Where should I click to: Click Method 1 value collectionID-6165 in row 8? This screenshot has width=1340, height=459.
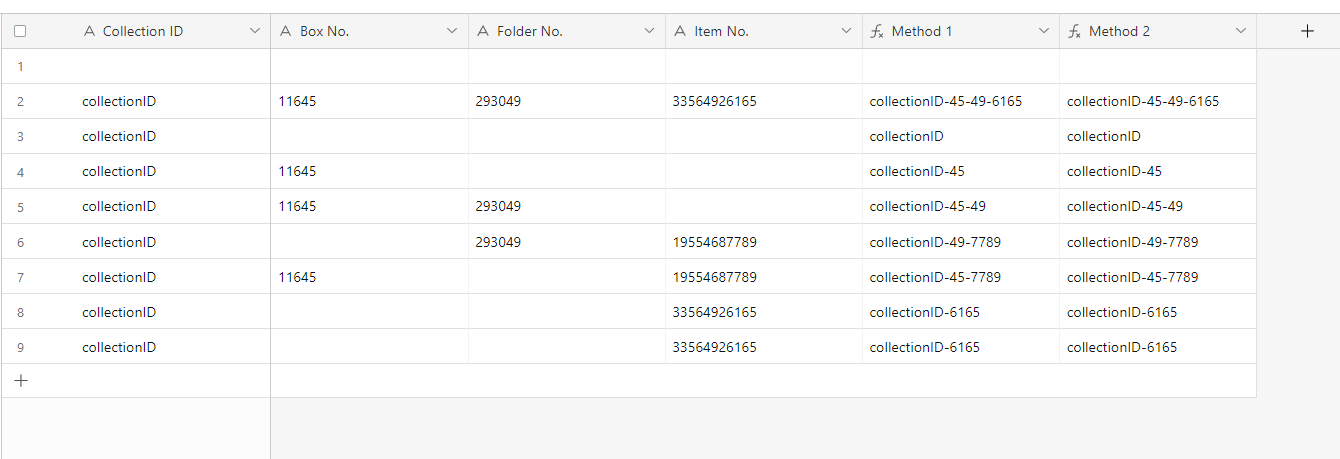point(925,312)
